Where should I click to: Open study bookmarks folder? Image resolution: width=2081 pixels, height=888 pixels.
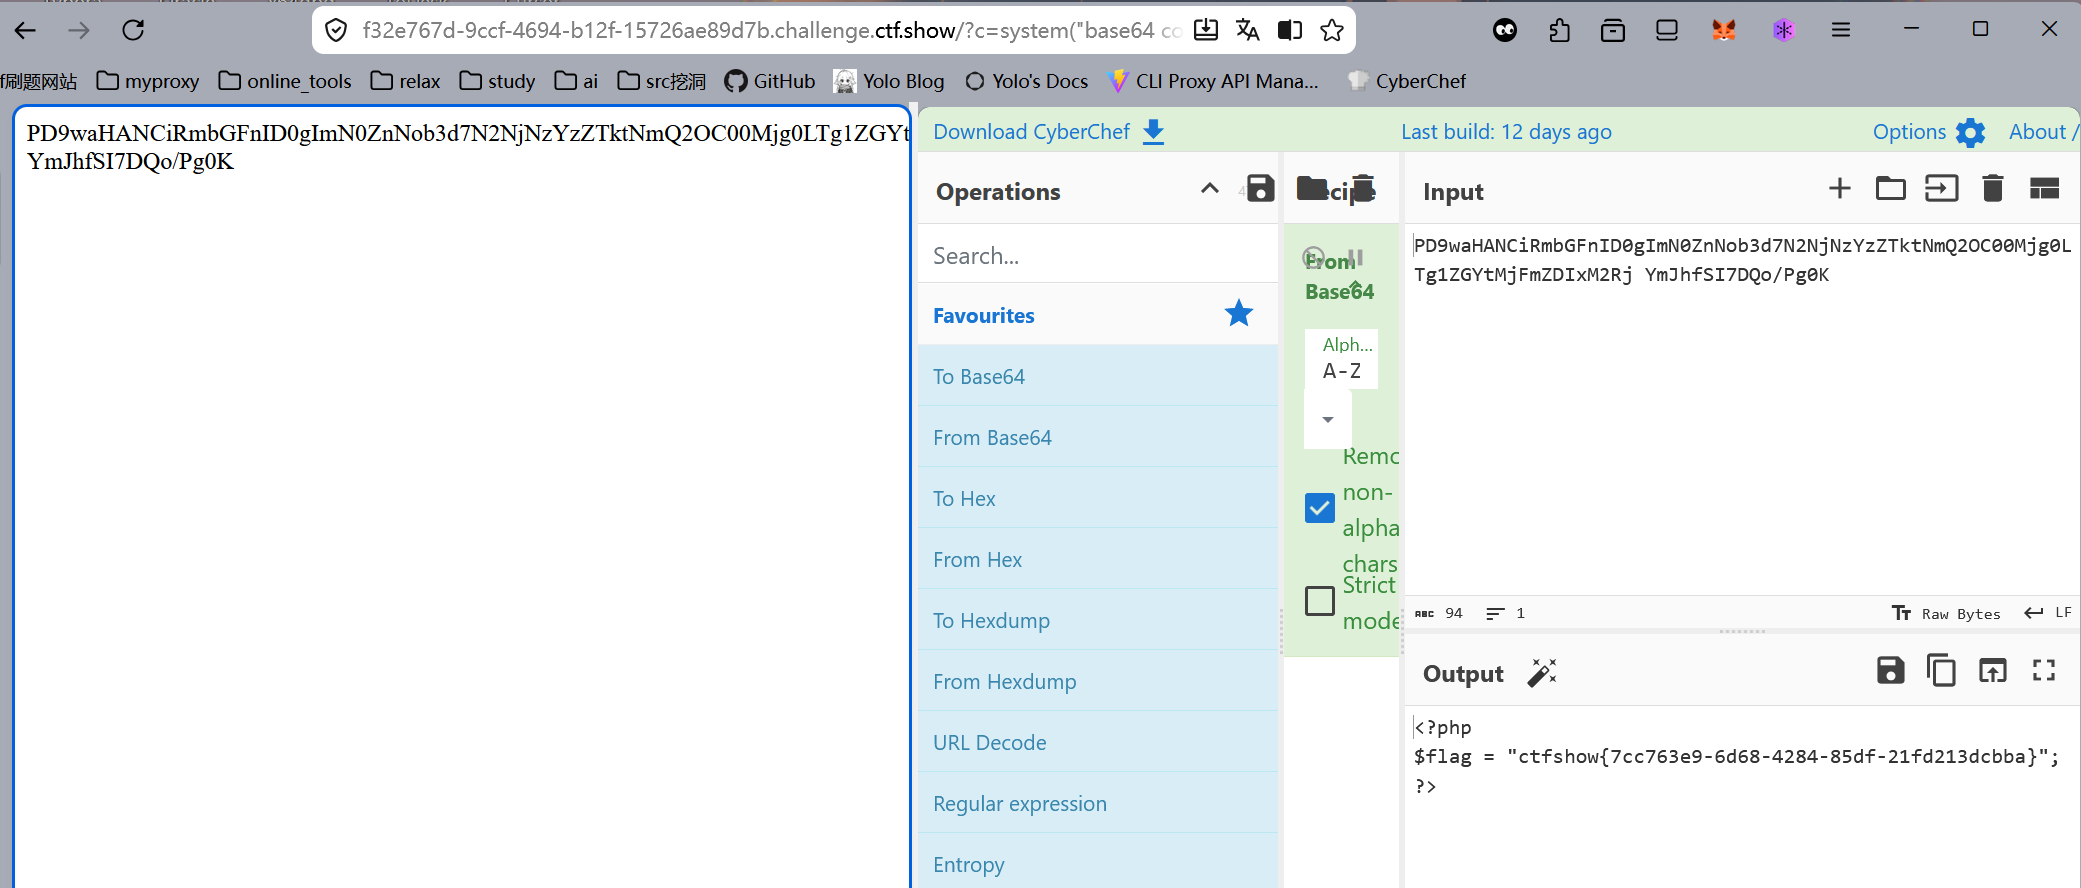497,81
